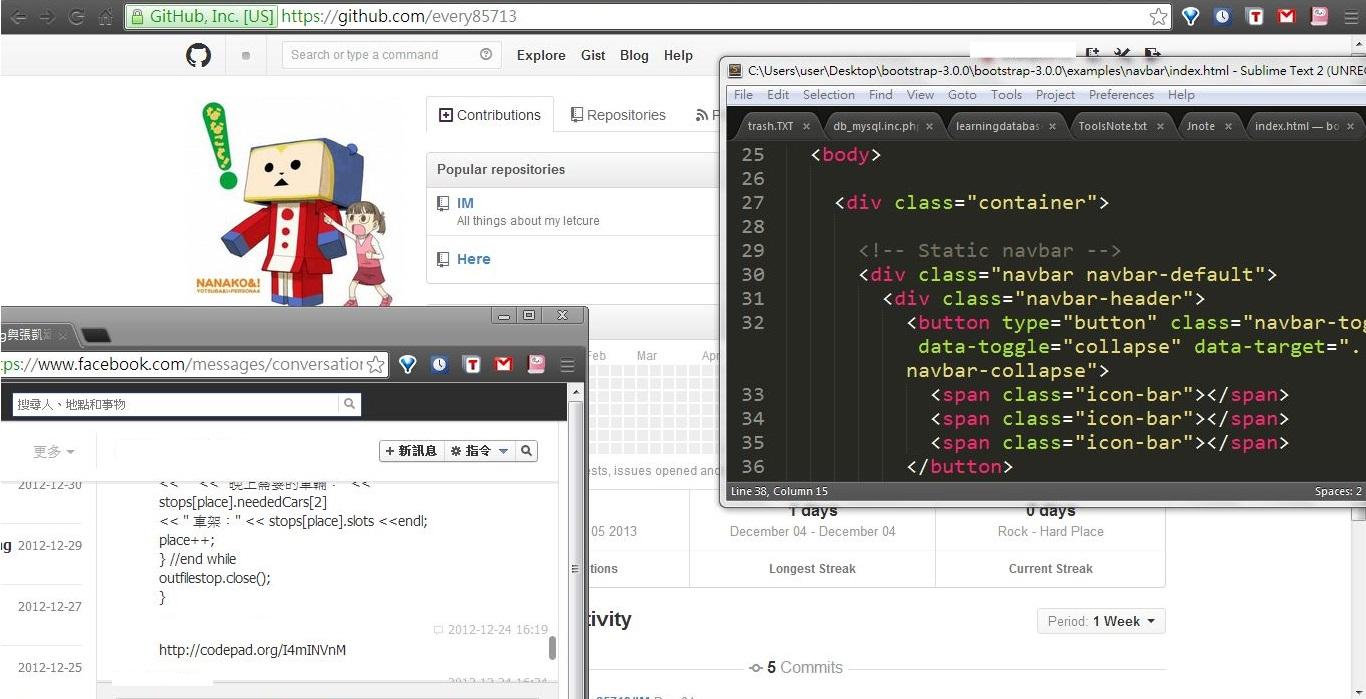
Task: Open the red T extension in GitHub window
Action: click(1254, 16)
